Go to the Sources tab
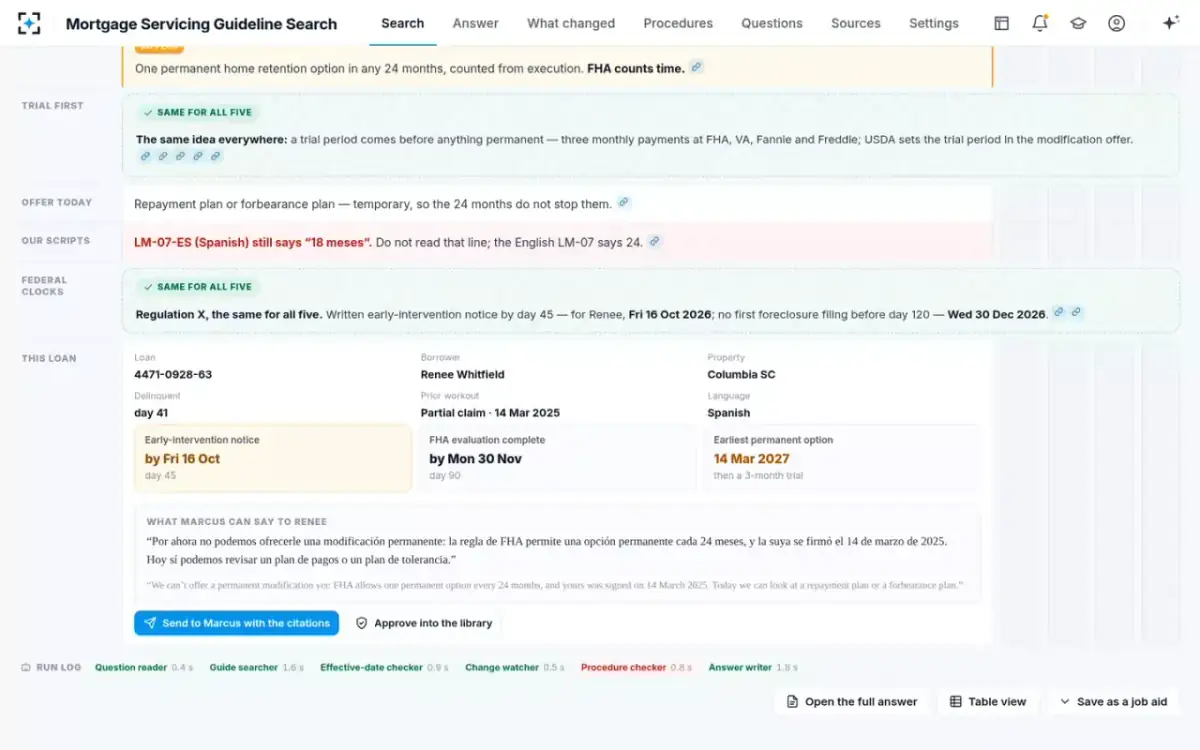The height and width of the screenshot is (750, 1200). tap(856, 23)
